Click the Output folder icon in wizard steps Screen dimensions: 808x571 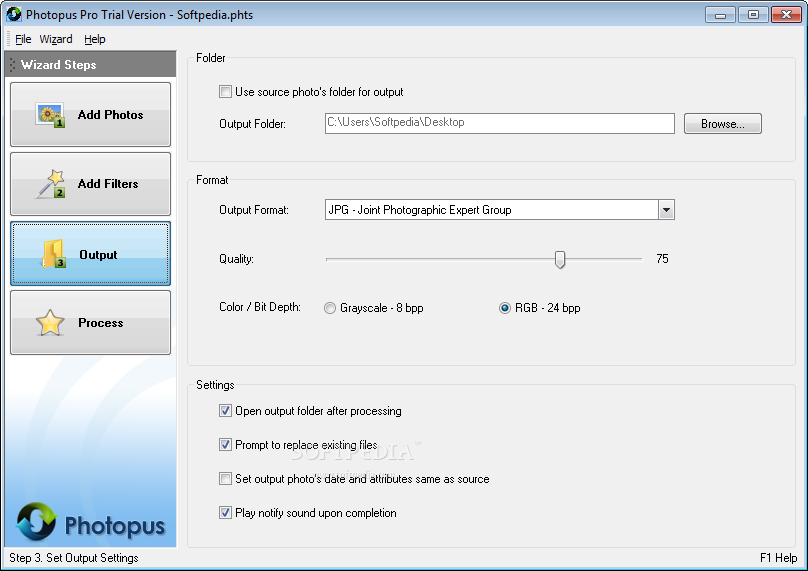(x=53, y=254)
